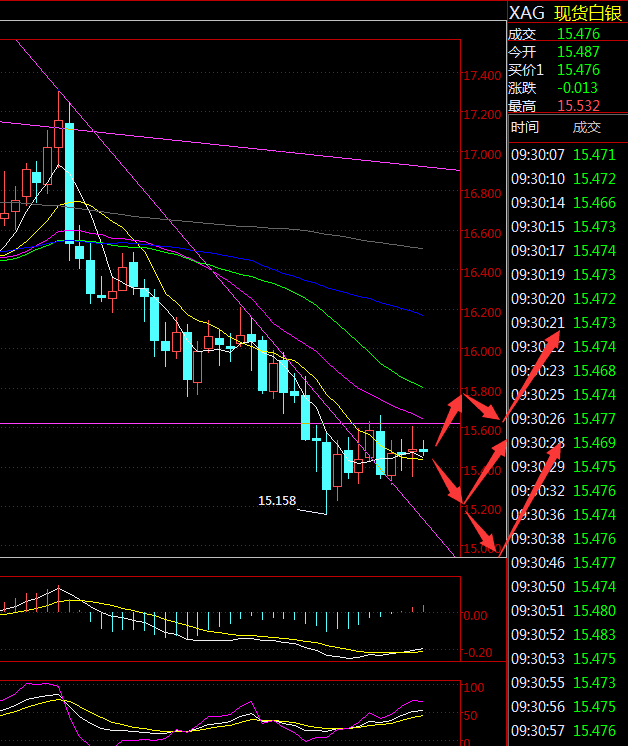Image resolution: width=628 pixels, height=746 pixels.
Task: Select tick row 09:30:38 at 15.476
Action: point(563,539)
